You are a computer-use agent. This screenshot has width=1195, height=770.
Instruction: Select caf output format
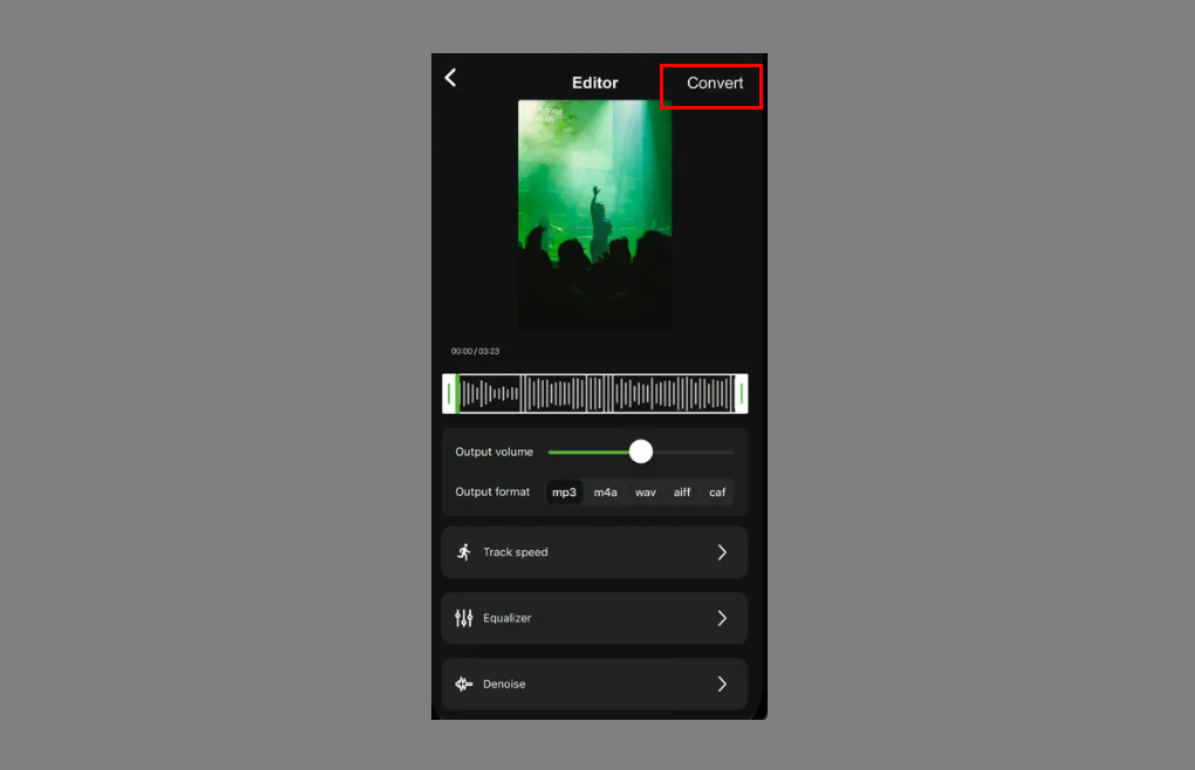tap(717, 492)
